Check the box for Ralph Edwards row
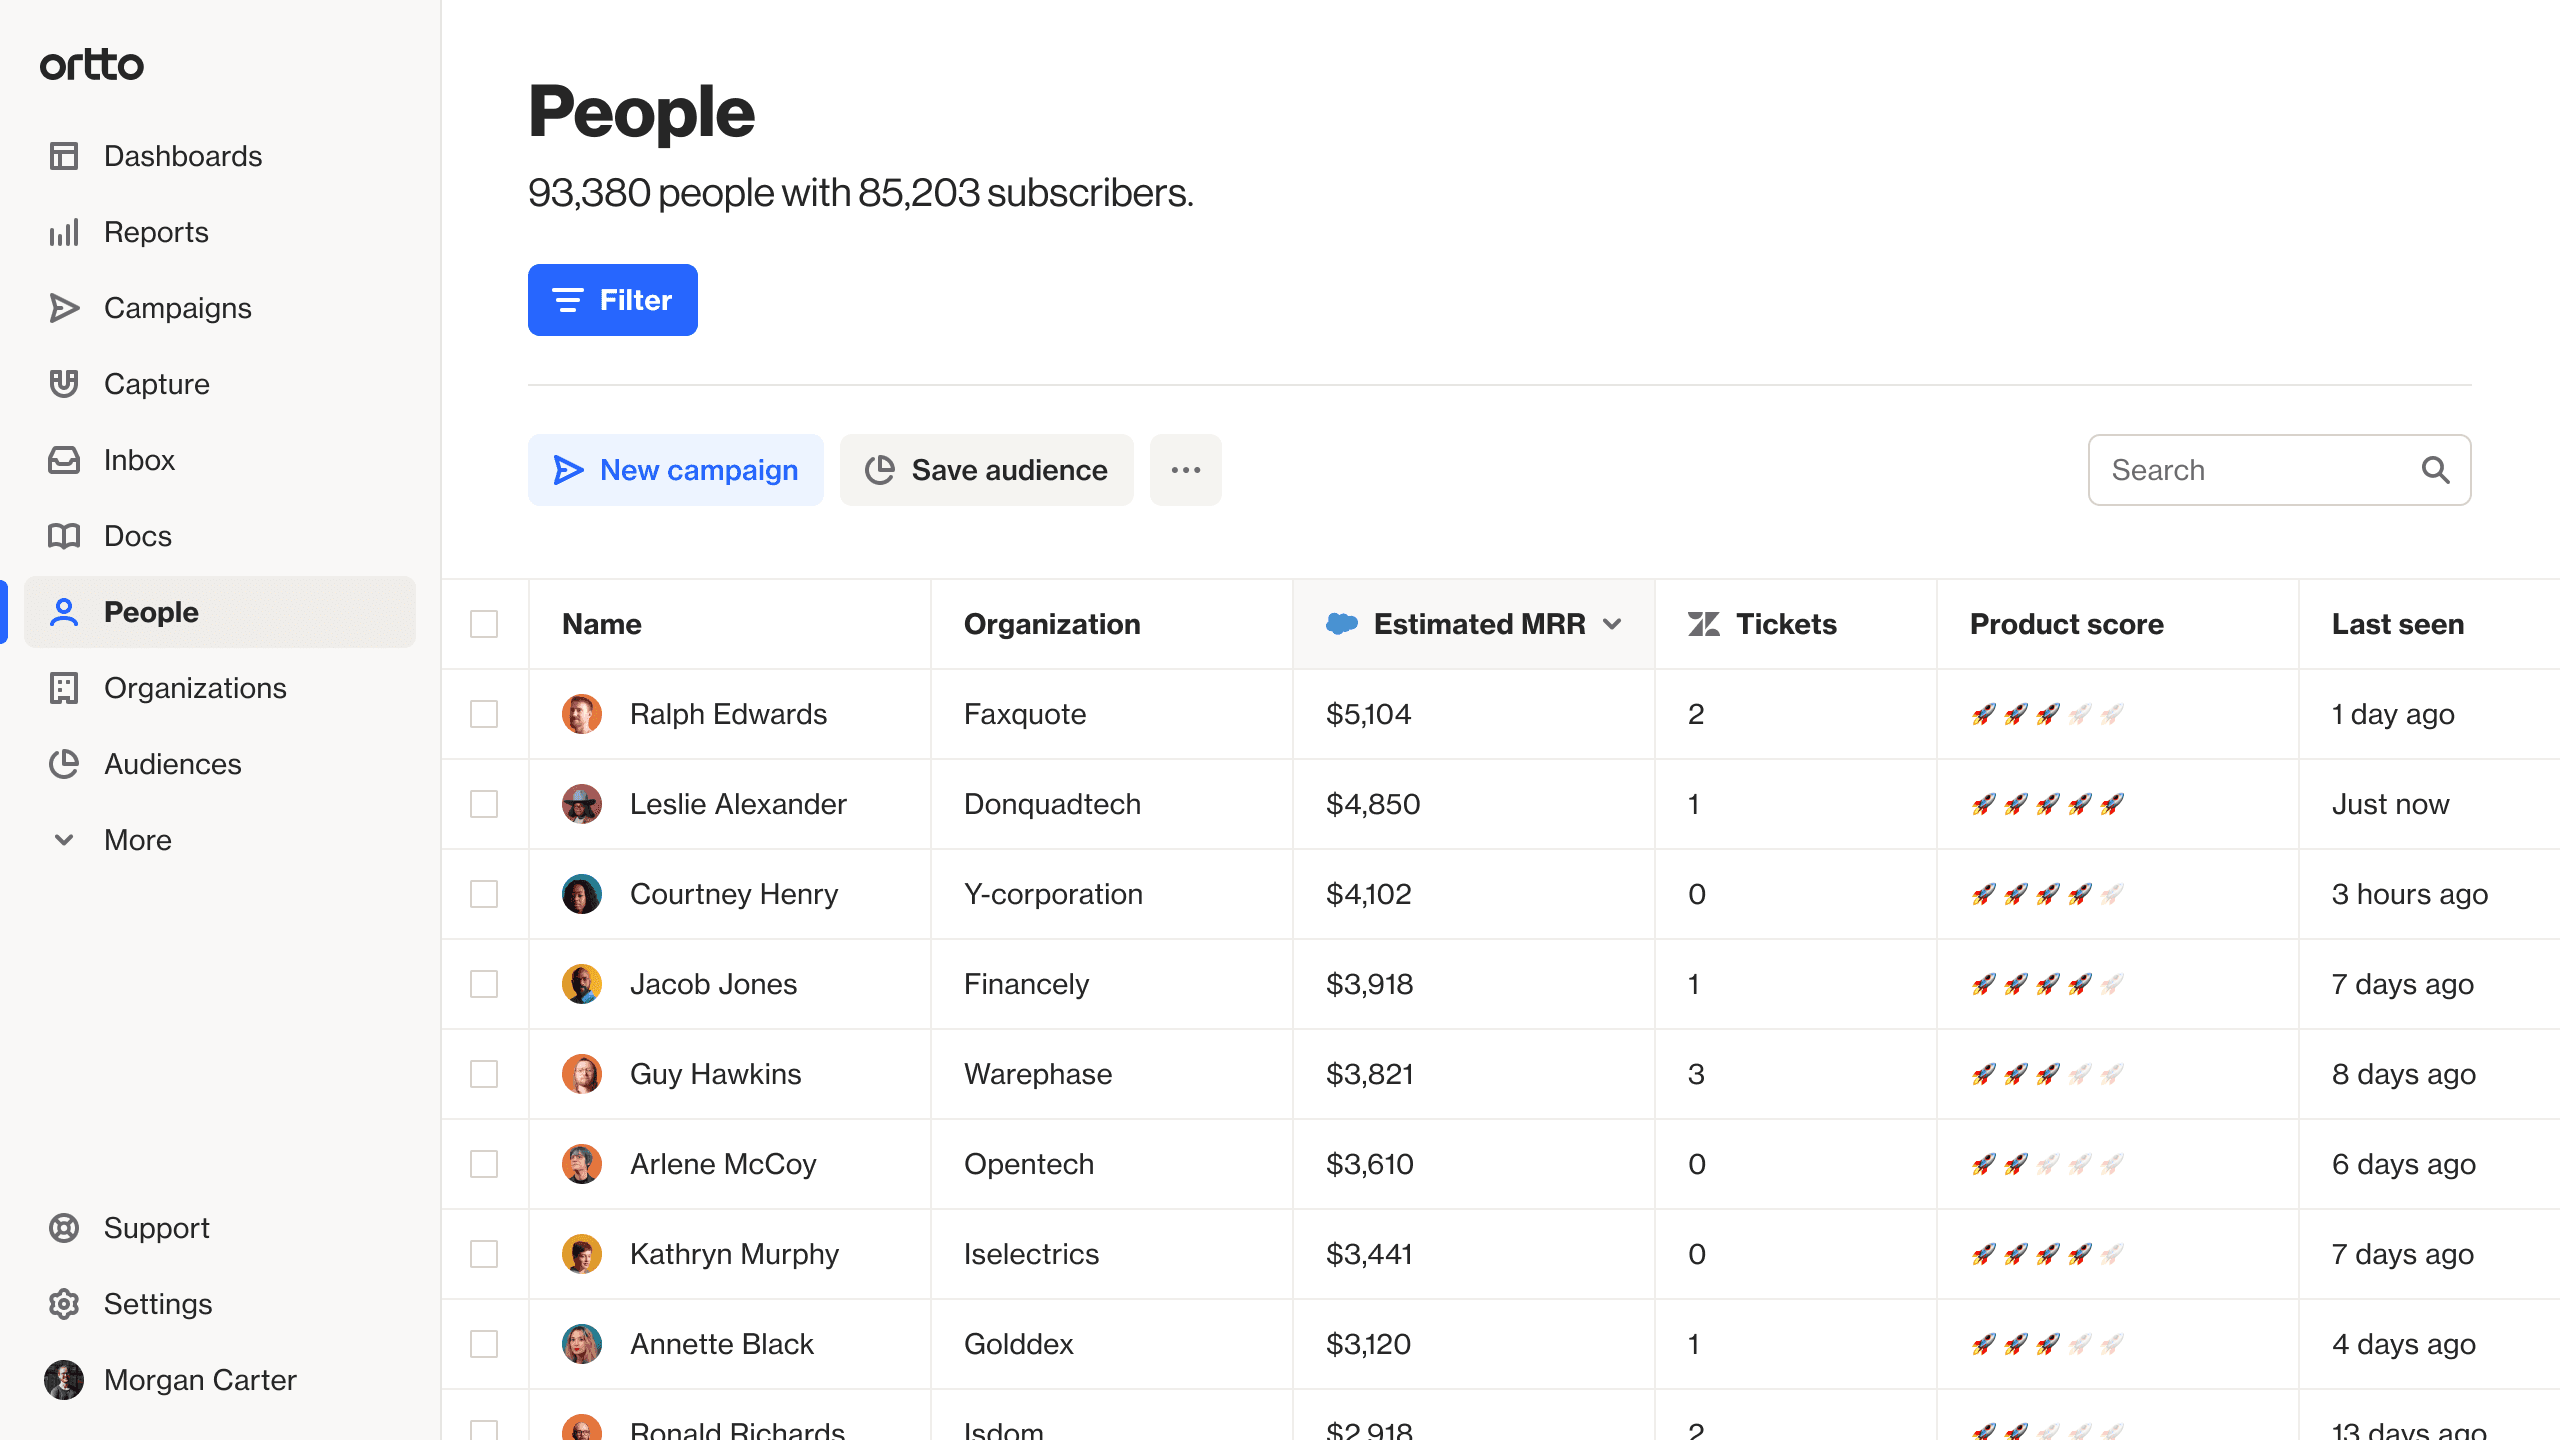This screenshot has width=2560, height=1440. pos(484,714)
